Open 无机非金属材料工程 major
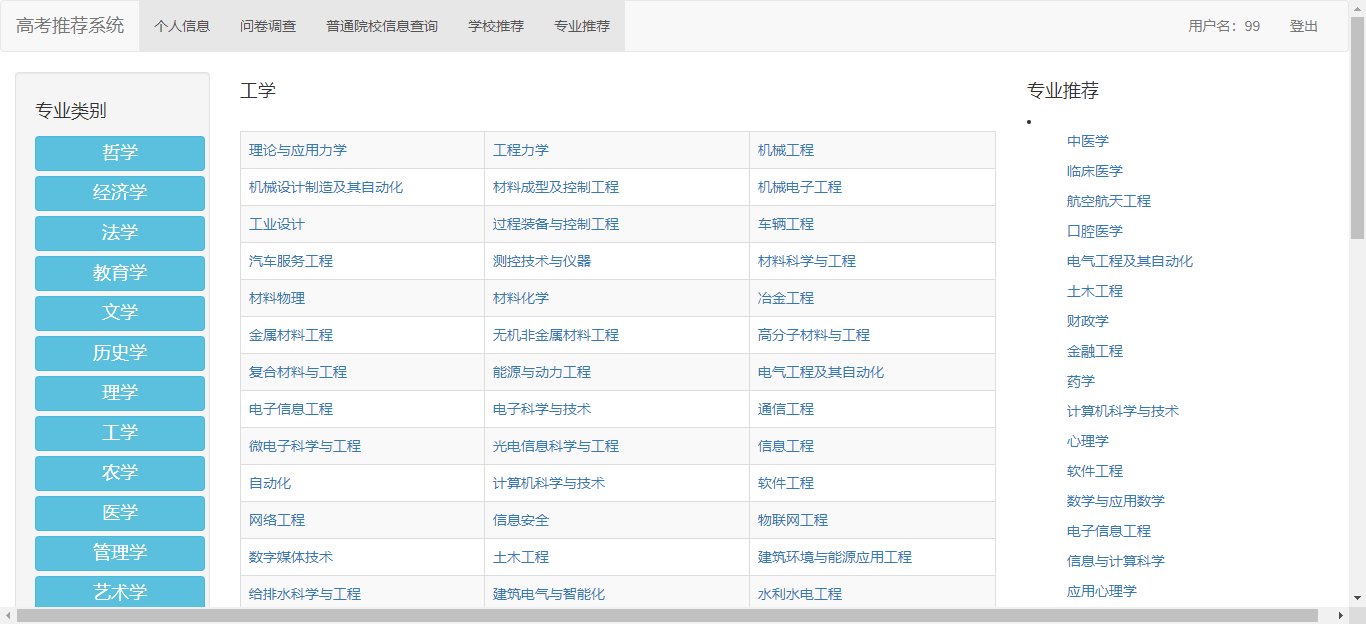Viewport: 1366px width, 624px height. click(x=556, y=335)
